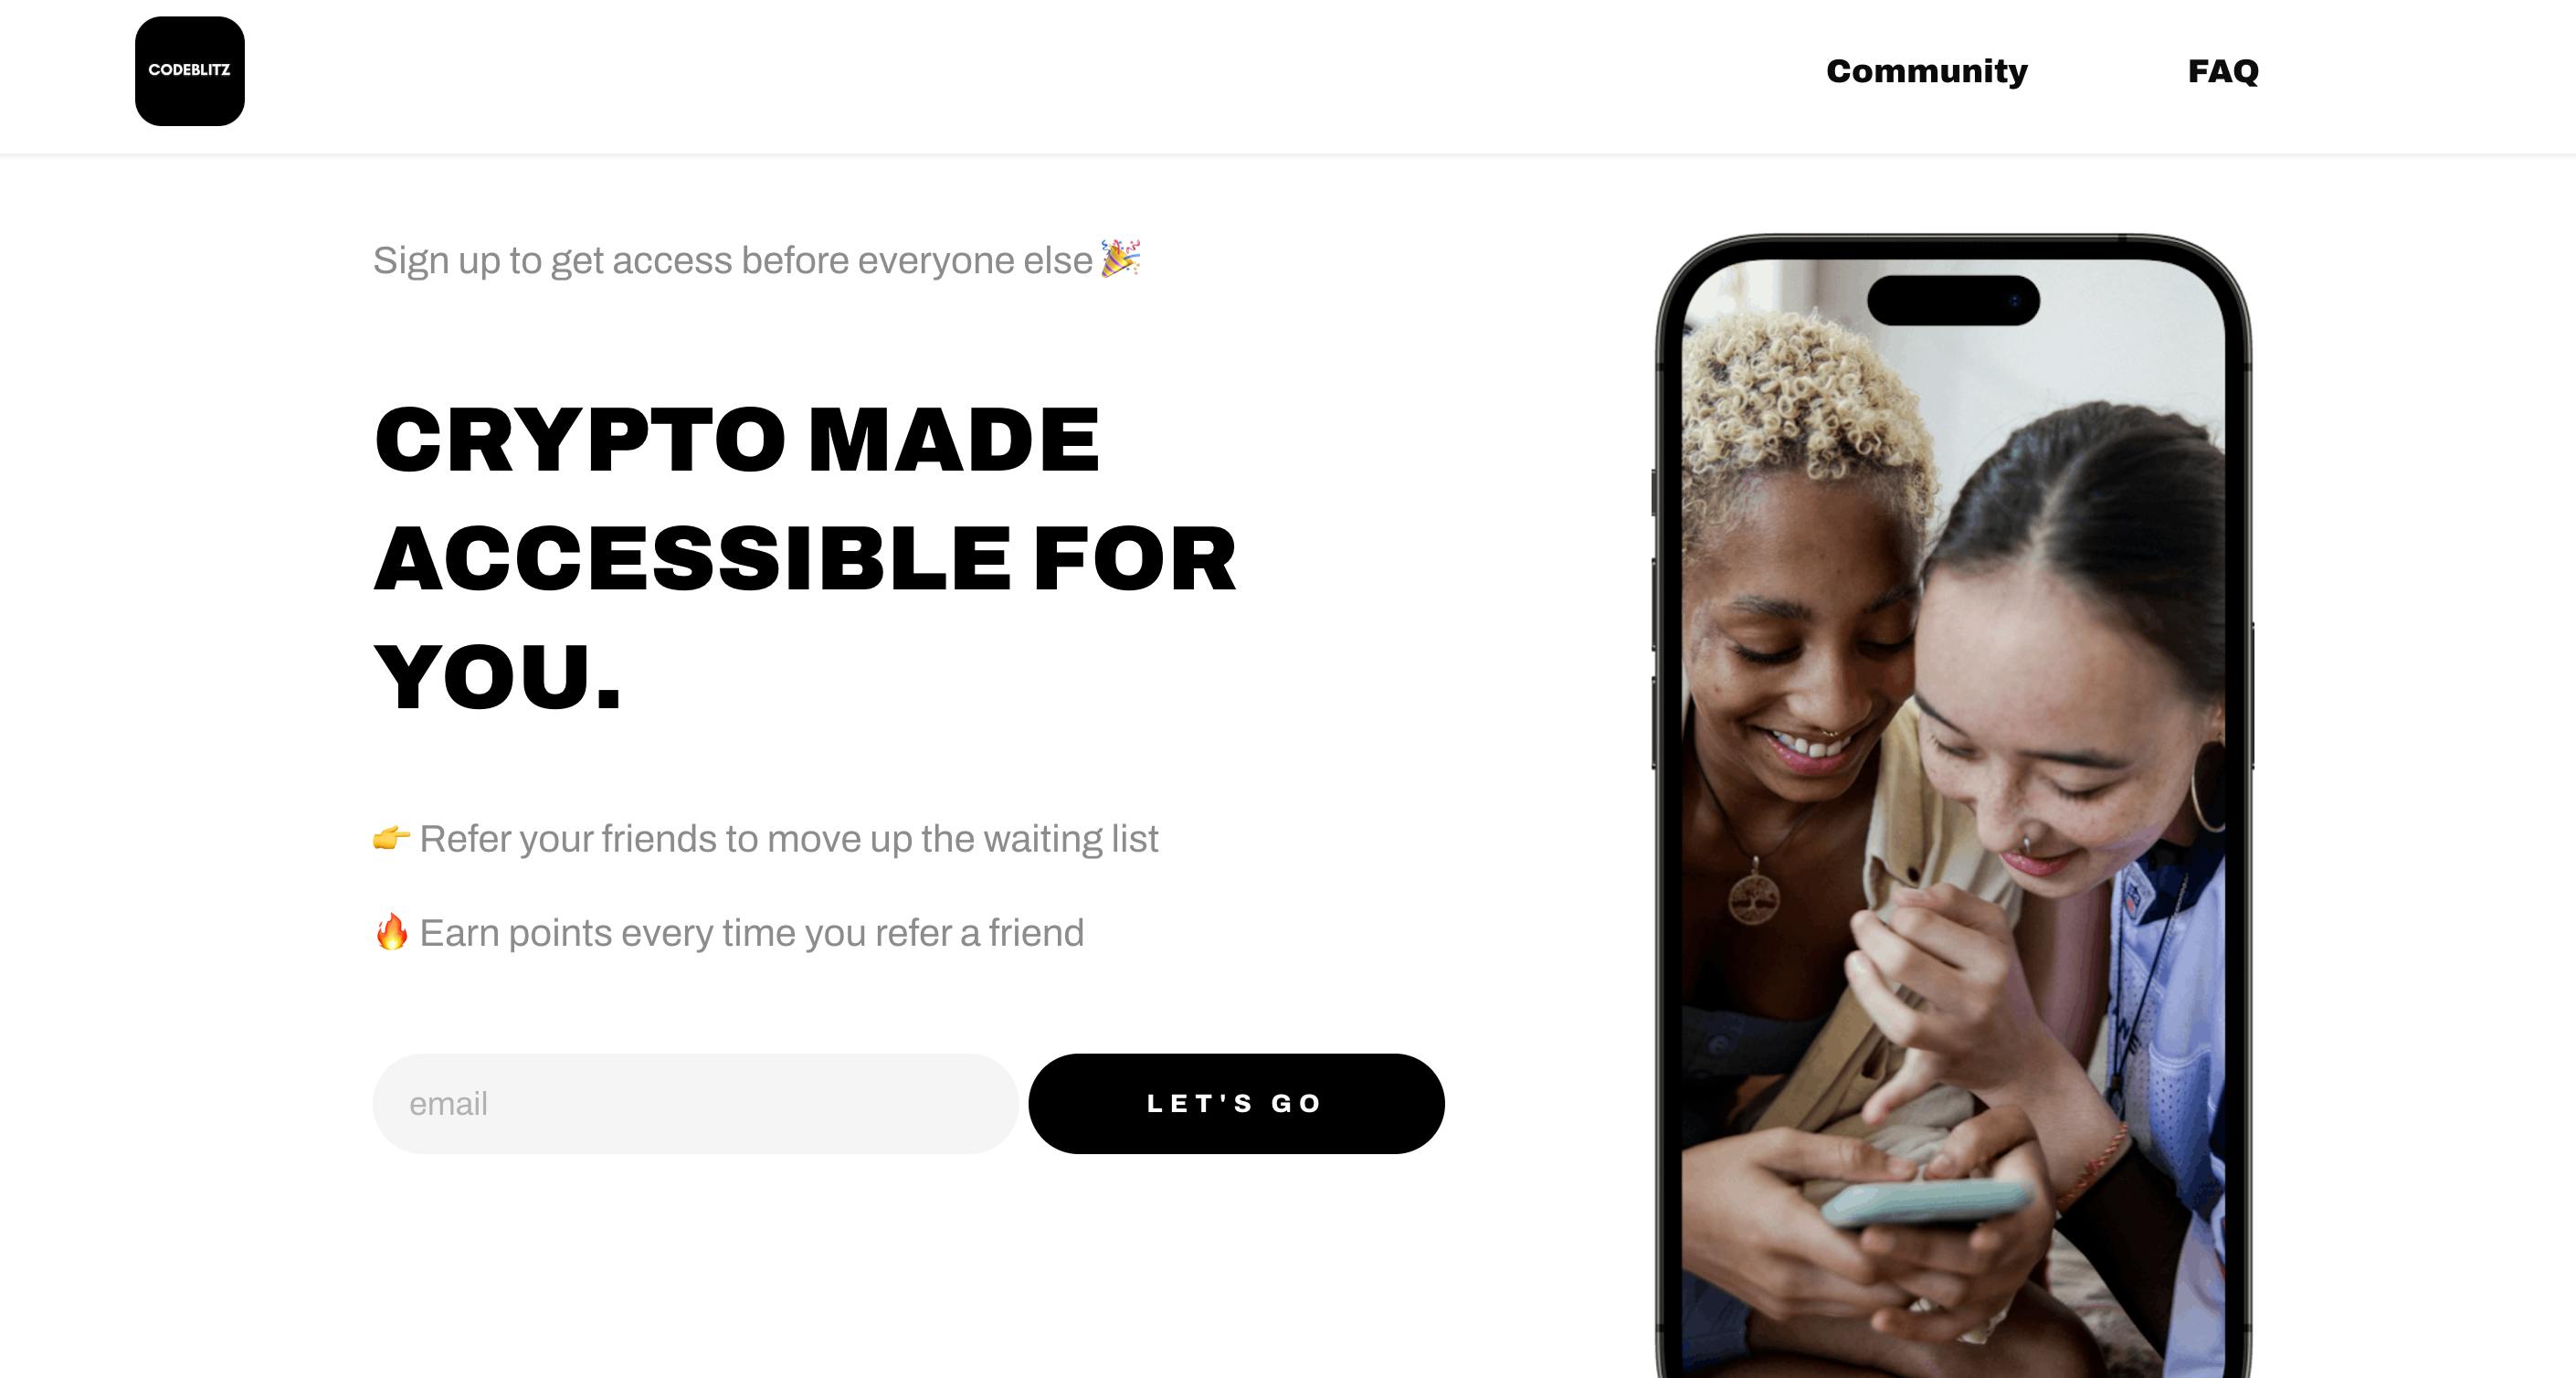Screen dimensions: 2576x1378
Task: Click the pointing hand emoji
Action: click(x=391, y=837)
